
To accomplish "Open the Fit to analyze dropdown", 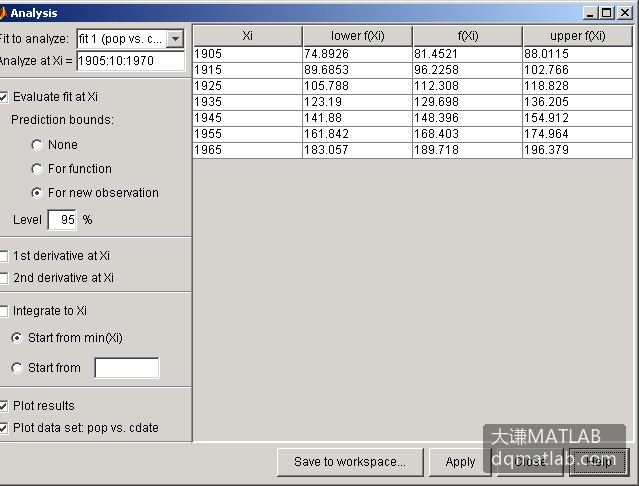I will [x=175, y=39].
